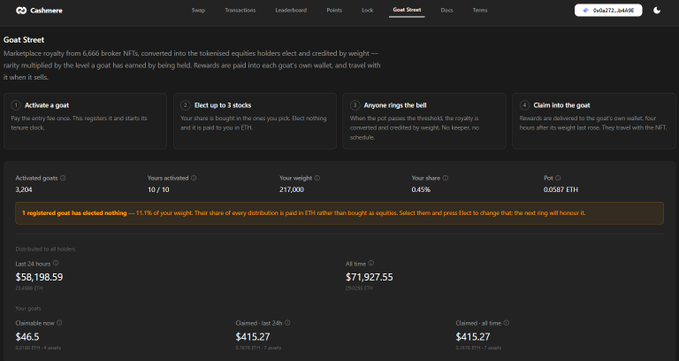
Task: Click the Goat Street page heading
Action: coord(24,40)
